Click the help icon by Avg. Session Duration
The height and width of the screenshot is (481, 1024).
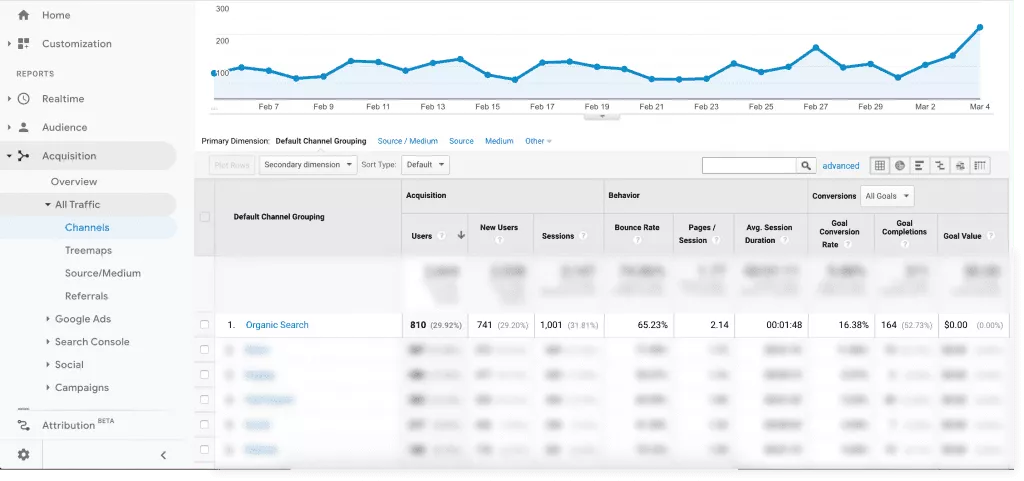click(x=783, y=240)
